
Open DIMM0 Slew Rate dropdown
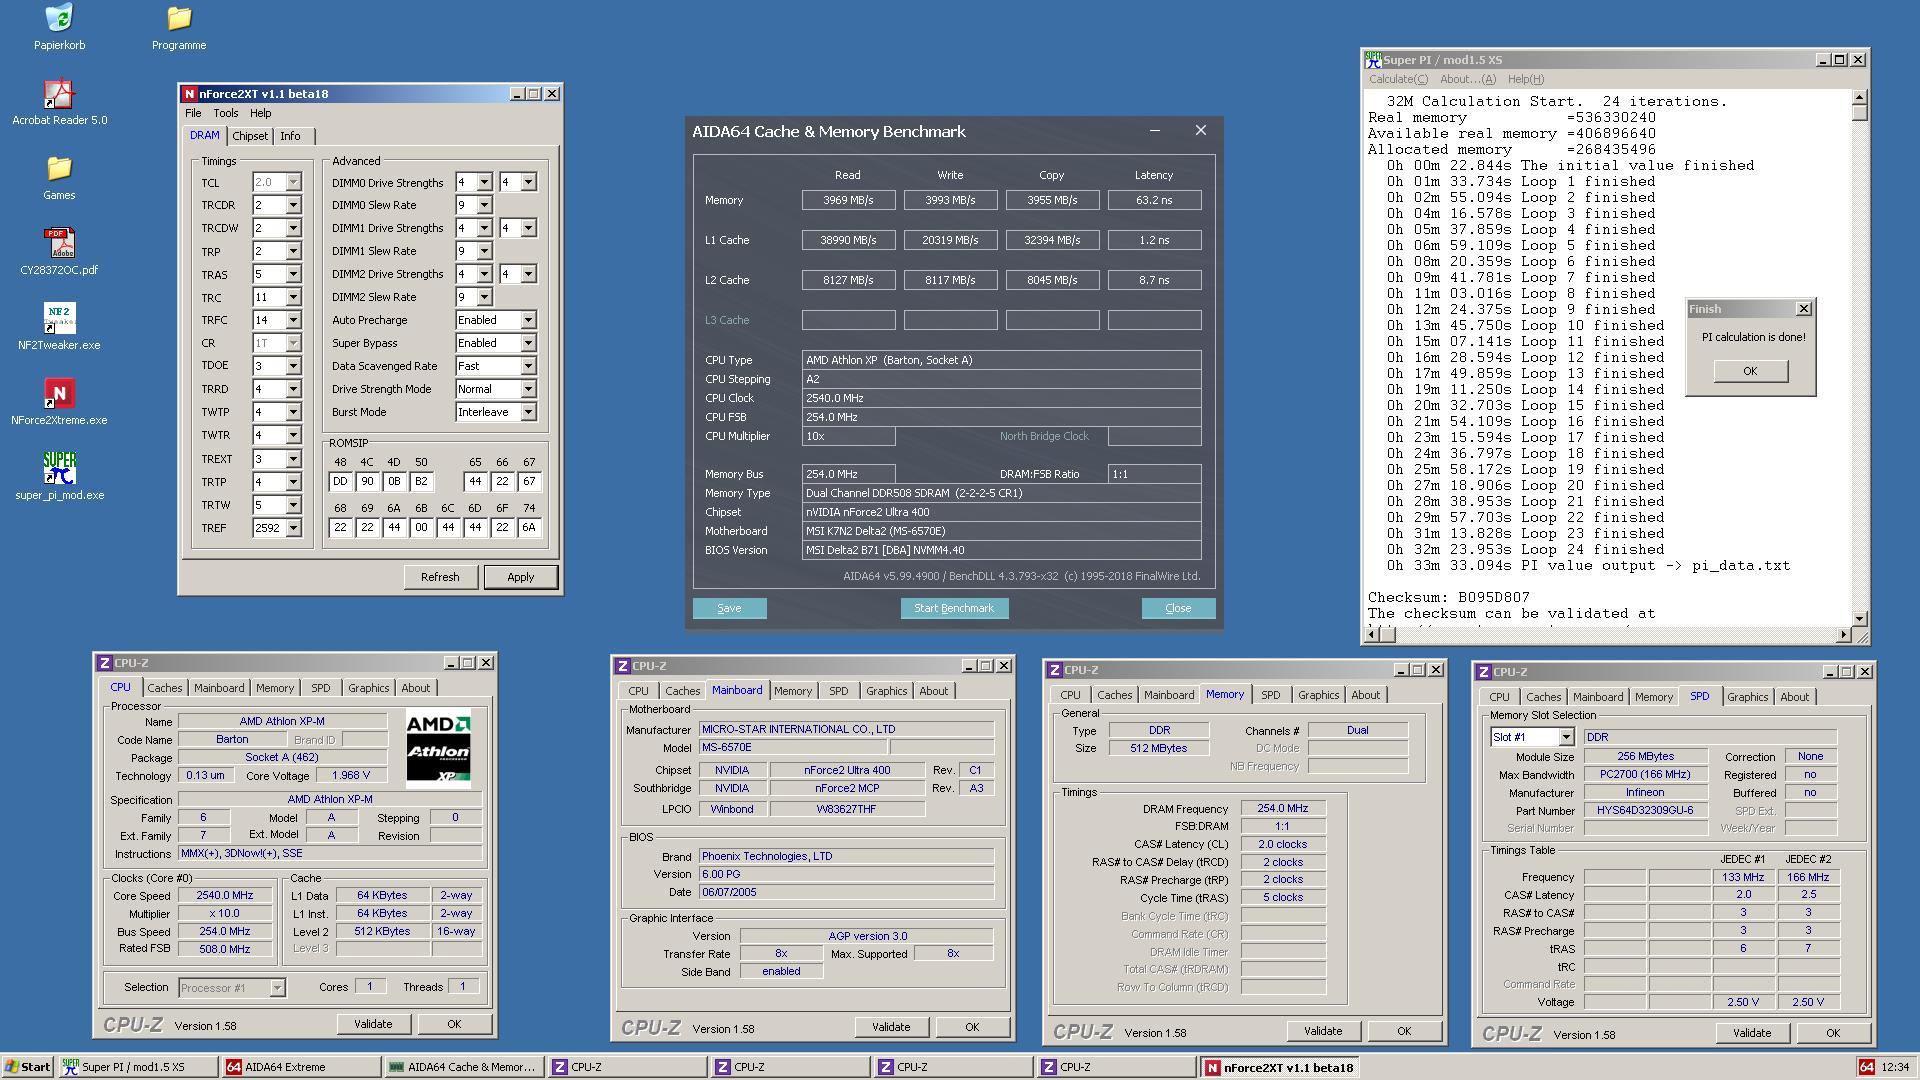[x=484, y=205]
